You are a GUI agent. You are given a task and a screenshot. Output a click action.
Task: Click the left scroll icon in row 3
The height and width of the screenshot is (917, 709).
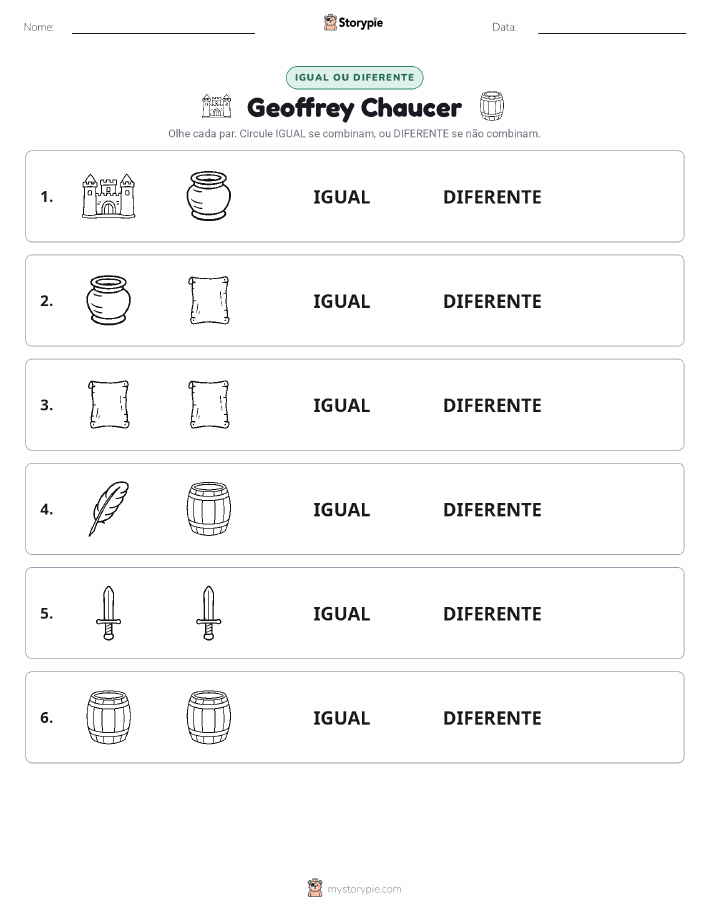coord(109,405)
